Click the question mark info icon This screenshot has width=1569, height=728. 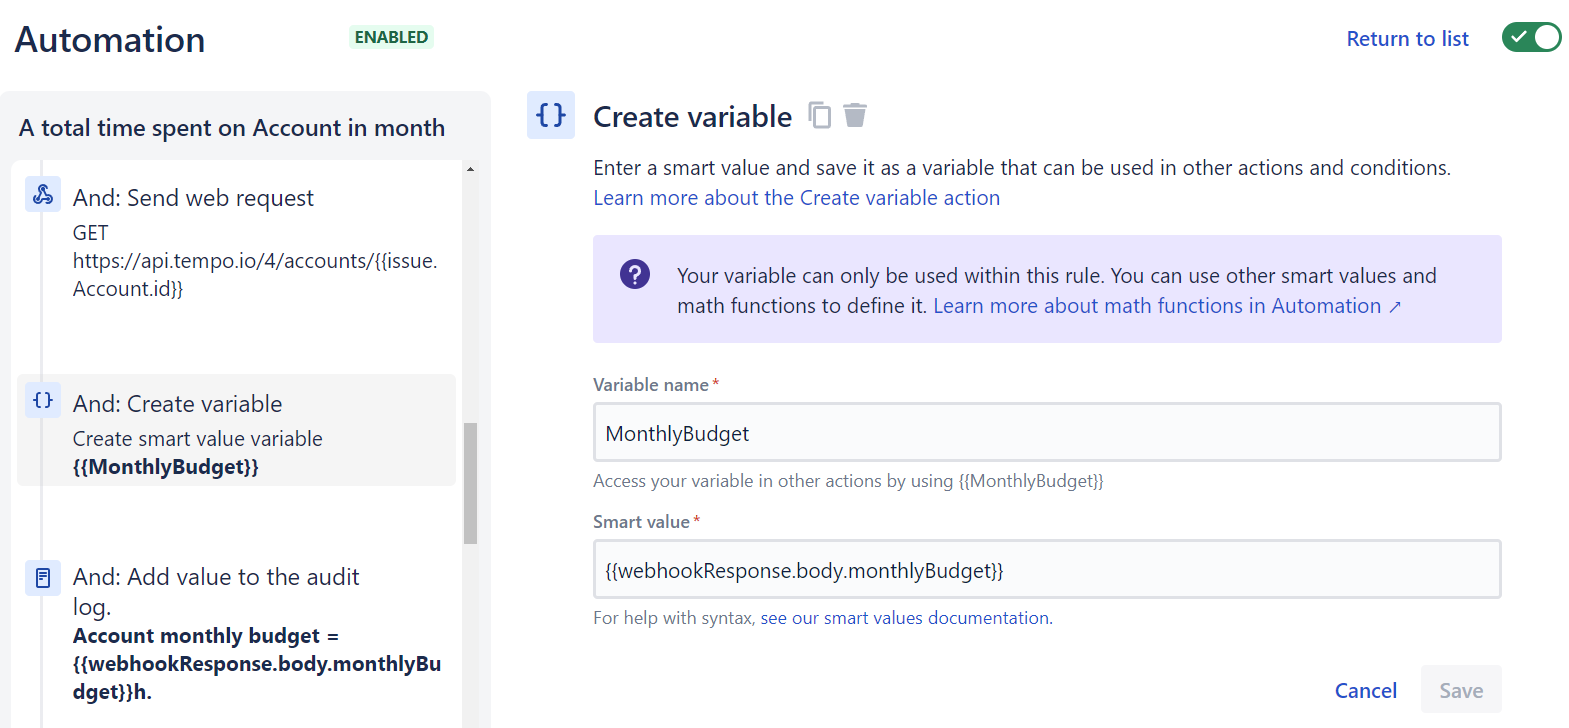coord(635,274)
